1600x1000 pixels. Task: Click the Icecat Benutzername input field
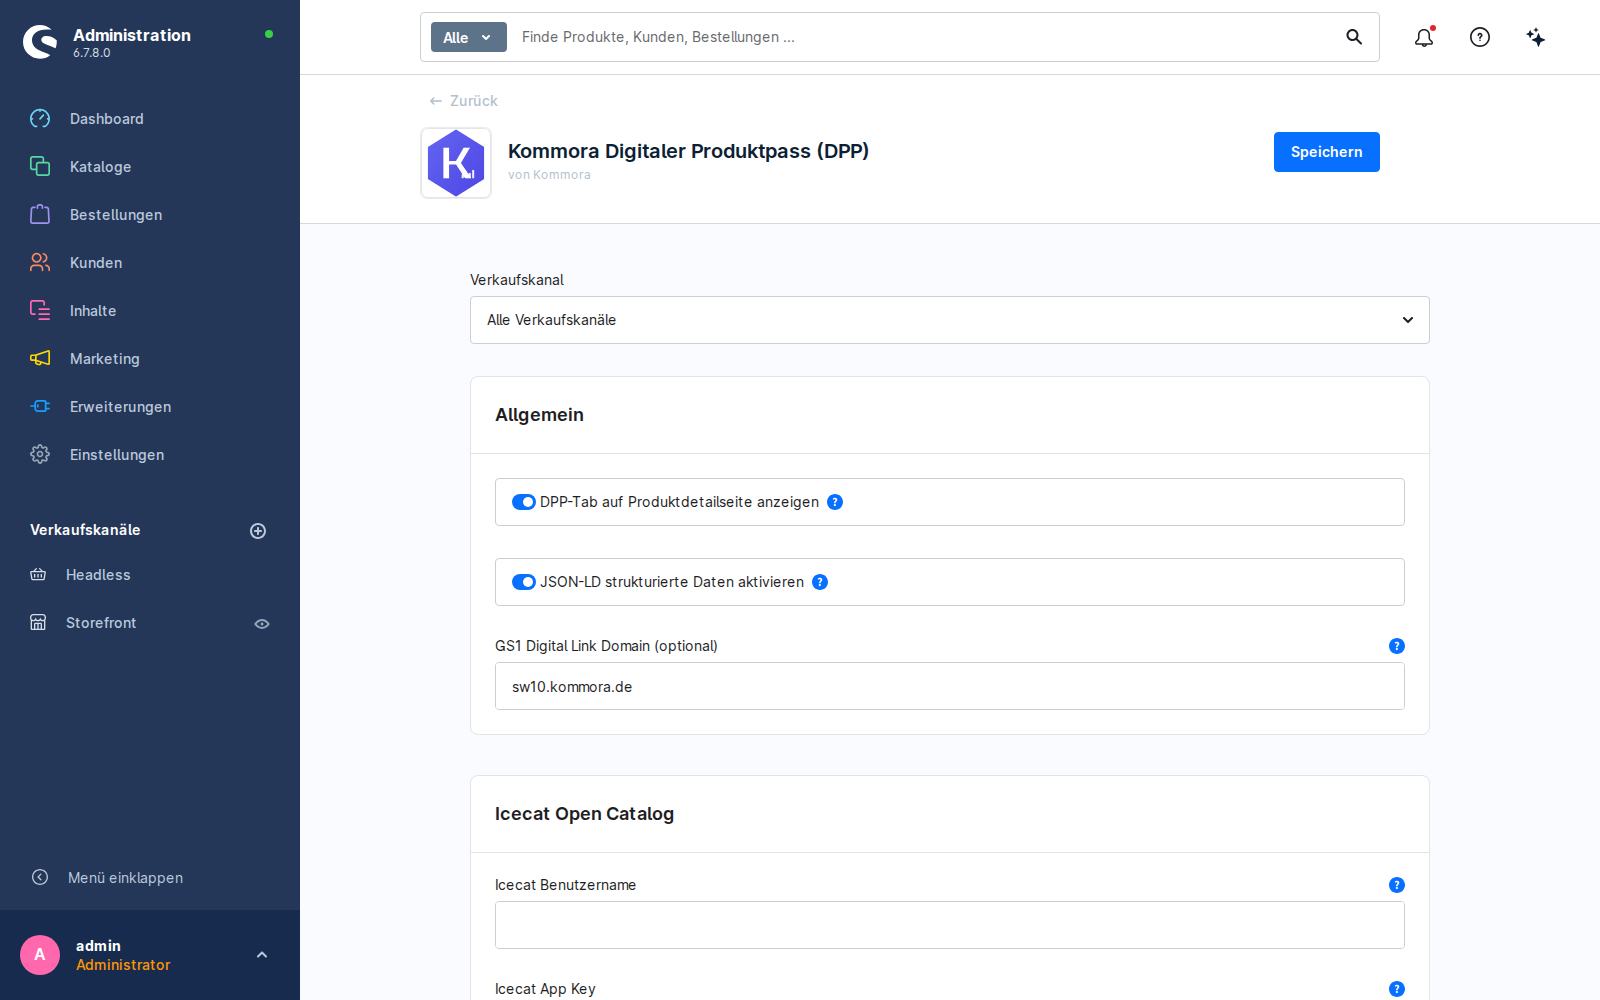[950, 925]
